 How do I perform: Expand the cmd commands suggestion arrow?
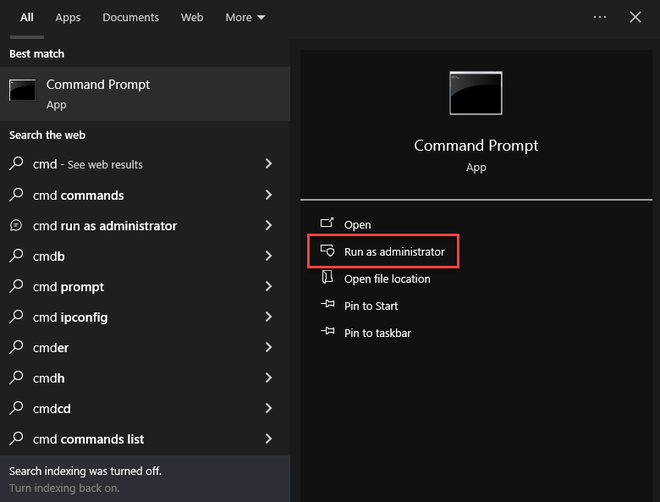click(269, 195)
